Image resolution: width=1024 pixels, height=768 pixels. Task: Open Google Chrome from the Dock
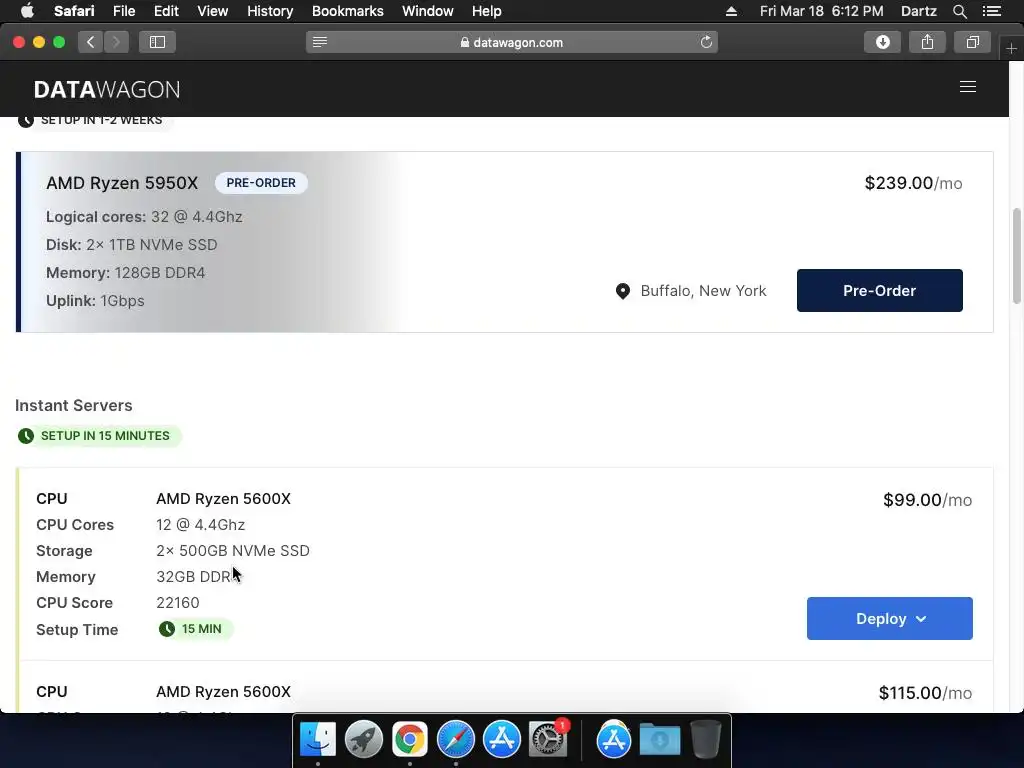[x=409, y=739]
